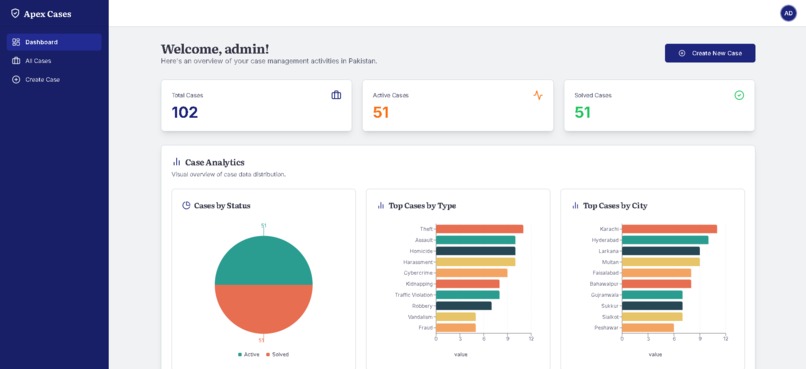Click the Homicide bar in Cases by Type
This screenshot has height=369, width=806.
(x=475, y=251)
